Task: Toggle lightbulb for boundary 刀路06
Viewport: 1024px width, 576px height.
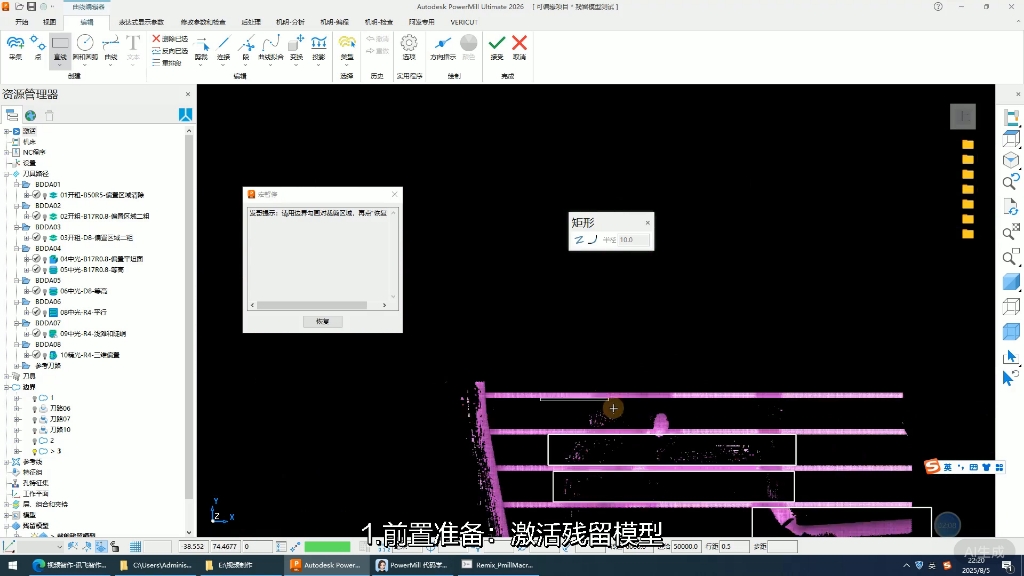Action: 35,408
